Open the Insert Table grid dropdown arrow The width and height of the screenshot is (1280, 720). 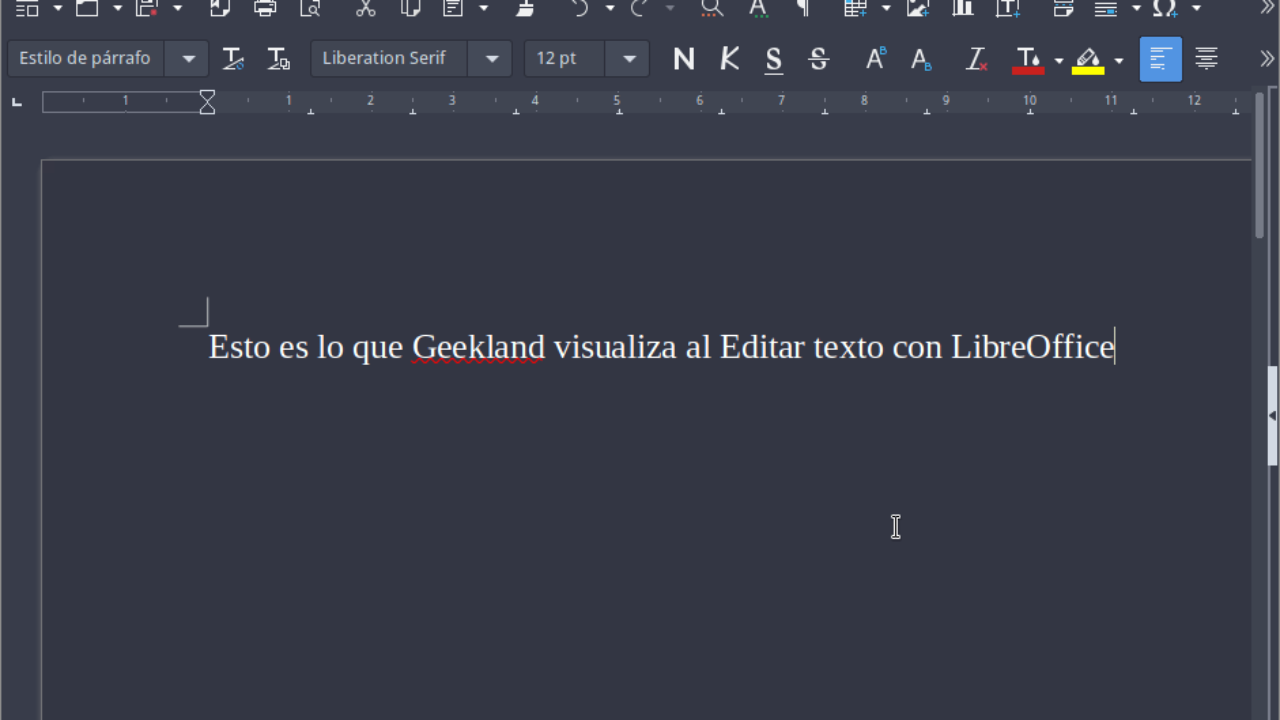tap(885, 8)
